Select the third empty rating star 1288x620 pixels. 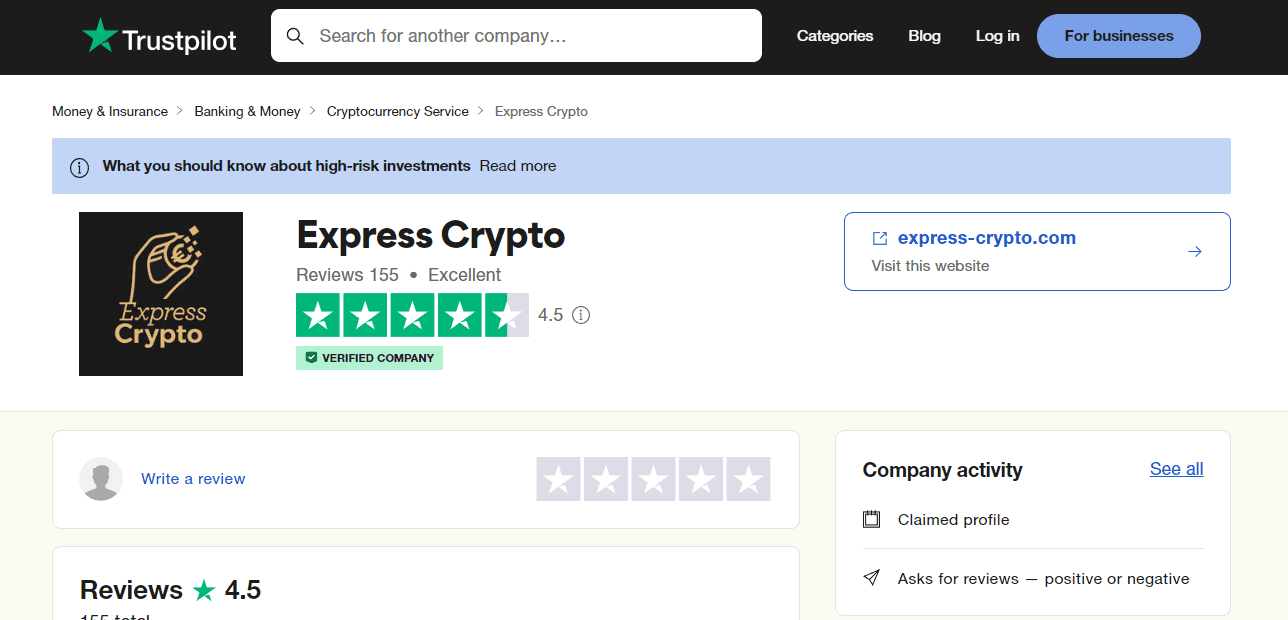[x=653, y=479]
